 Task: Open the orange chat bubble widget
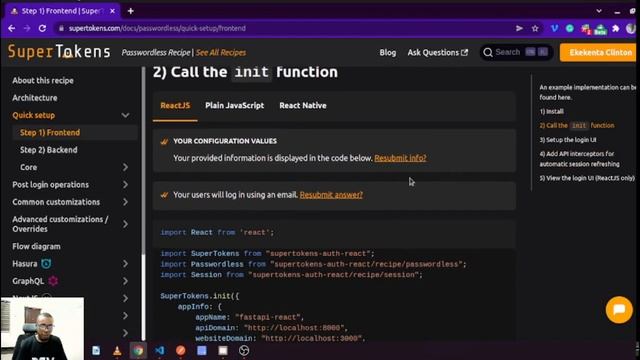[619, 310]
